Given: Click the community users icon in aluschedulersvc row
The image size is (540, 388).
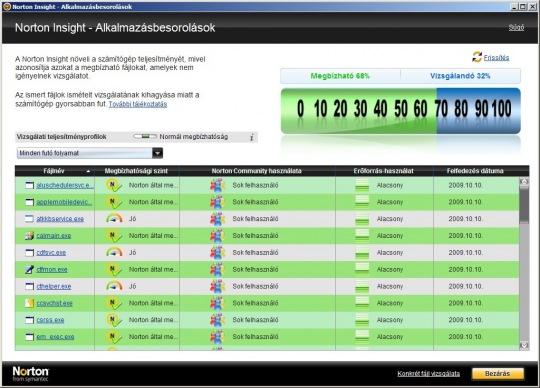Looking at the screenshot, I should pos(217,185).
